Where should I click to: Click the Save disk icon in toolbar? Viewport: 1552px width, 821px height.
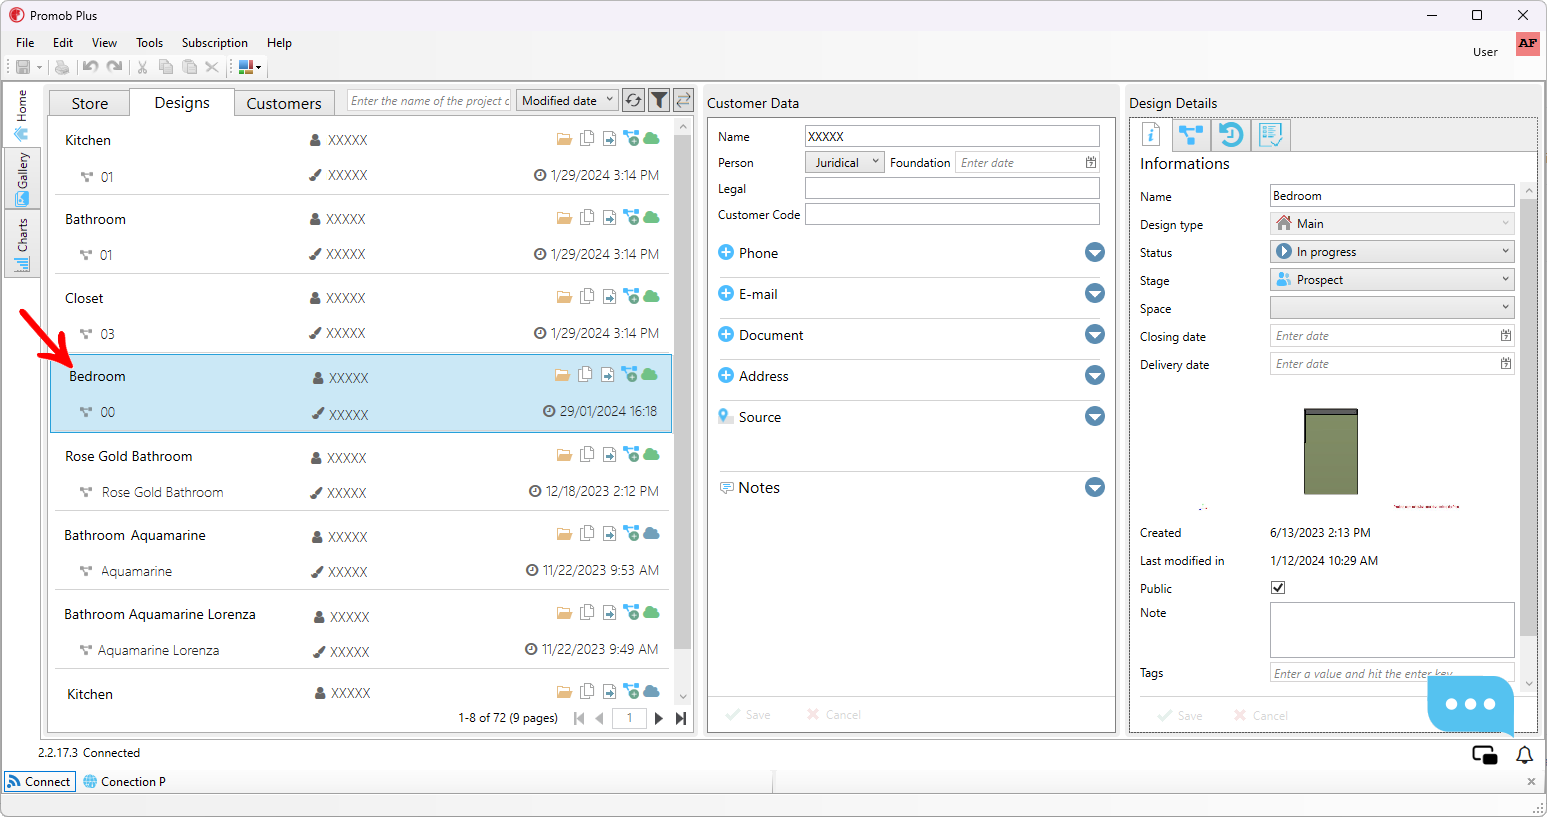point(23,67)
